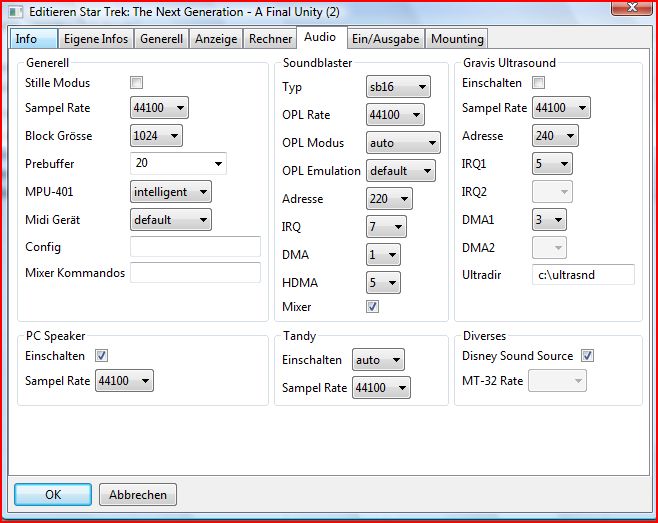Viewport: 658px width, 523px height.
Task: Expand the OPL Modus dropdown
Action: pos(403,143)
